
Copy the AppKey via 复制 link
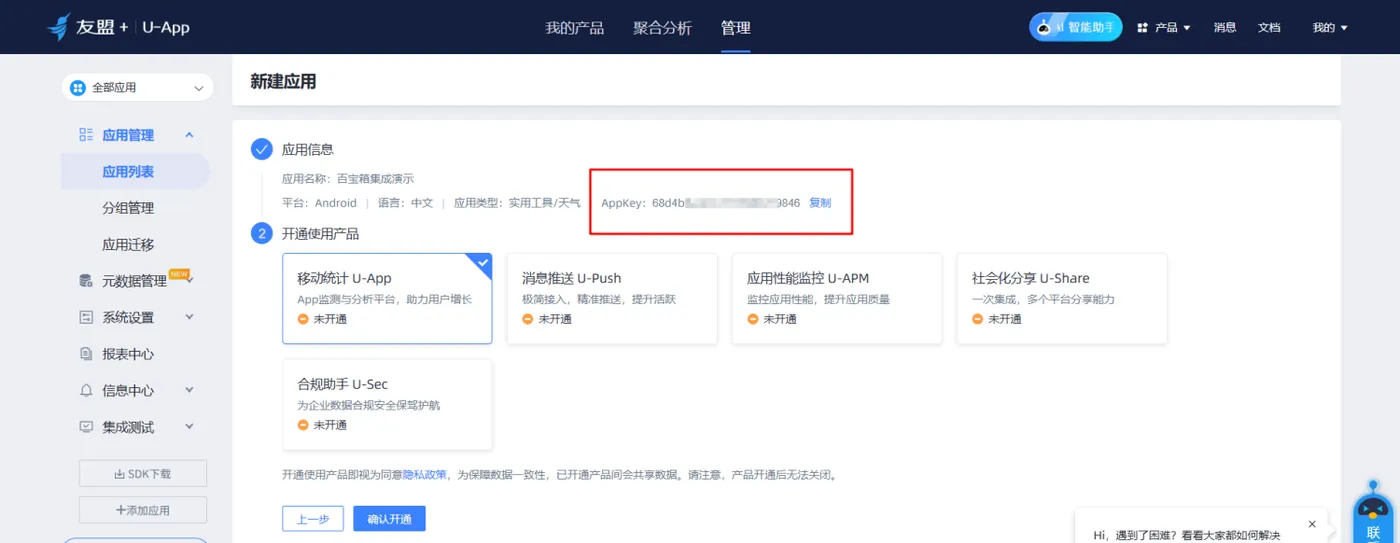[x=820, y=203]
